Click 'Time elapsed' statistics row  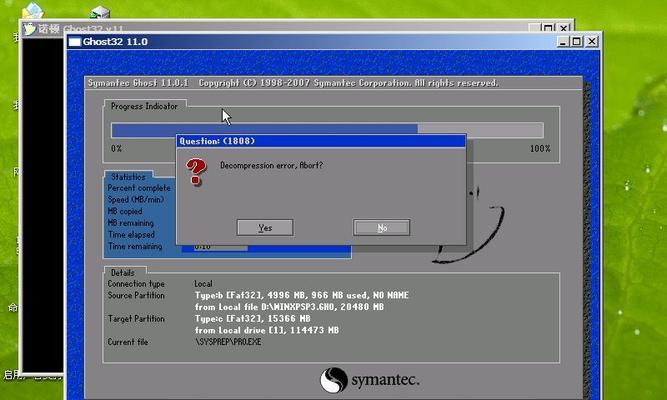[131, 234]
